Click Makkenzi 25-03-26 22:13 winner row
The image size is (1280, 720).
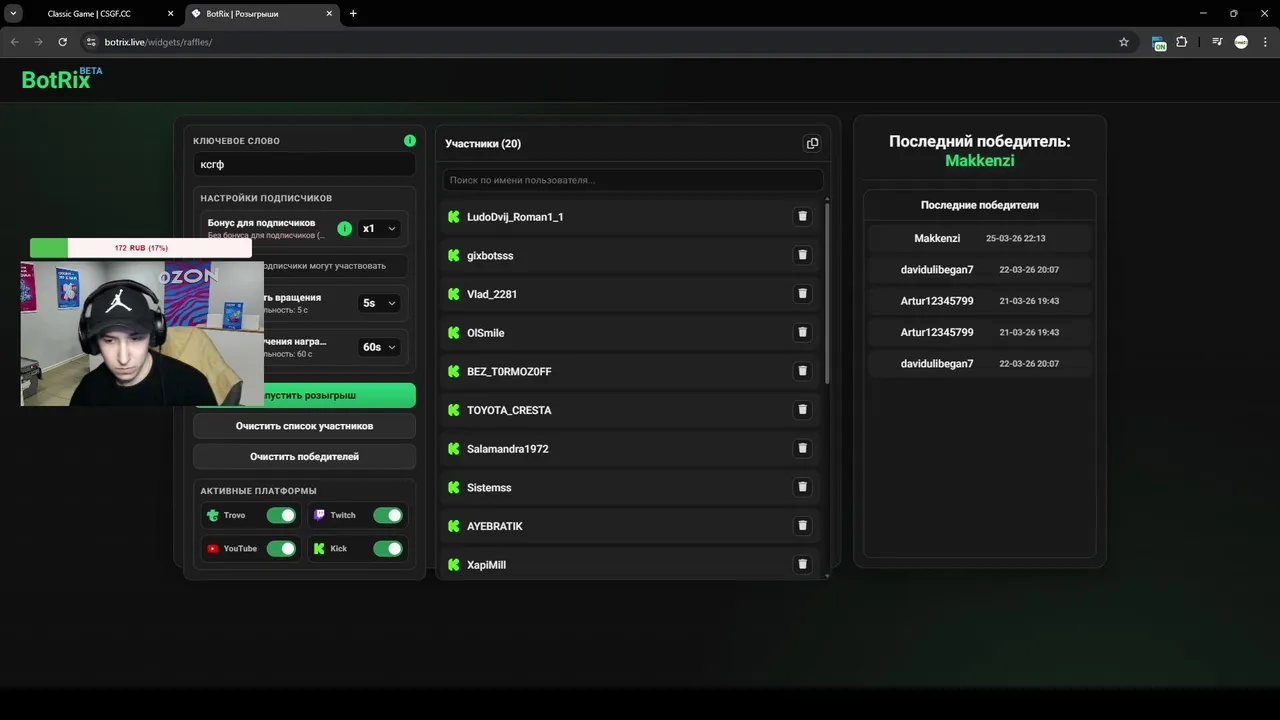point(980,238)
